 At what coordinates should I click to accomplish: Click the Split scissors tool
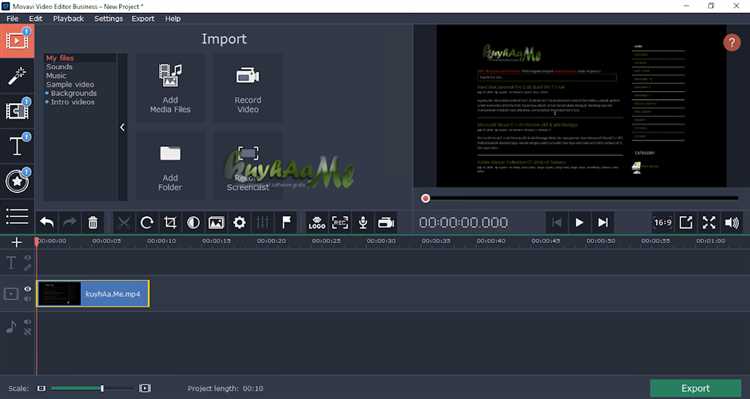pyautogui.click(x=124, y=222)
